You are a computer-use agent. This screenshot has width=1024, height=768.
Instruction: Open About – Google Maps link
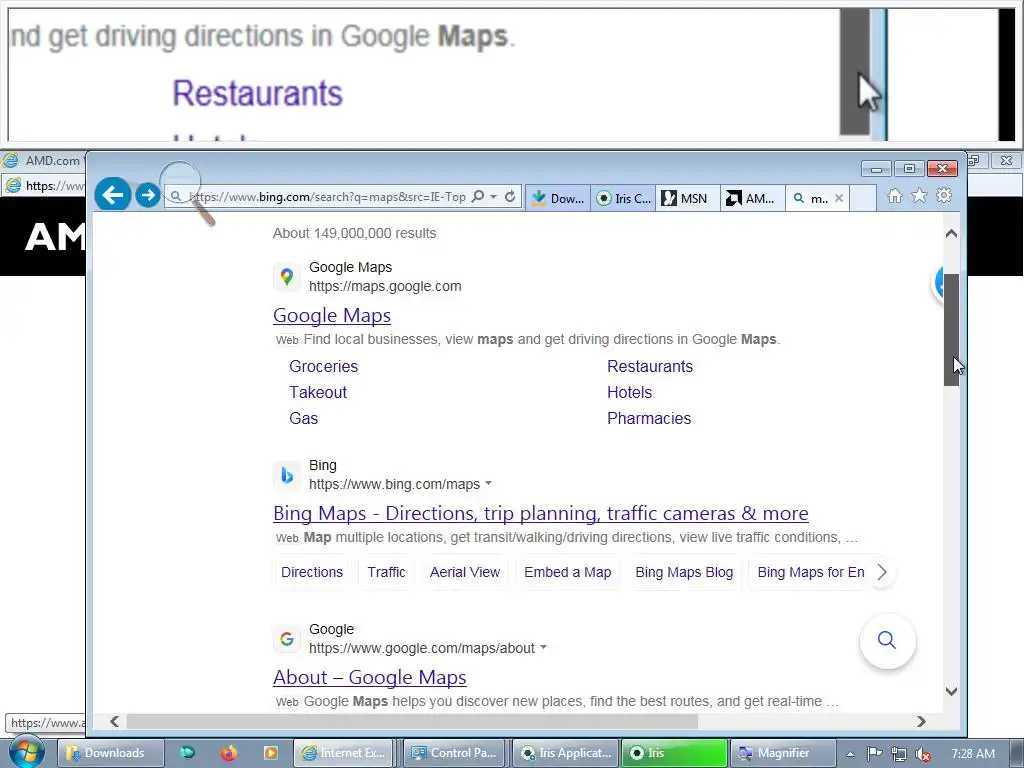370,677
